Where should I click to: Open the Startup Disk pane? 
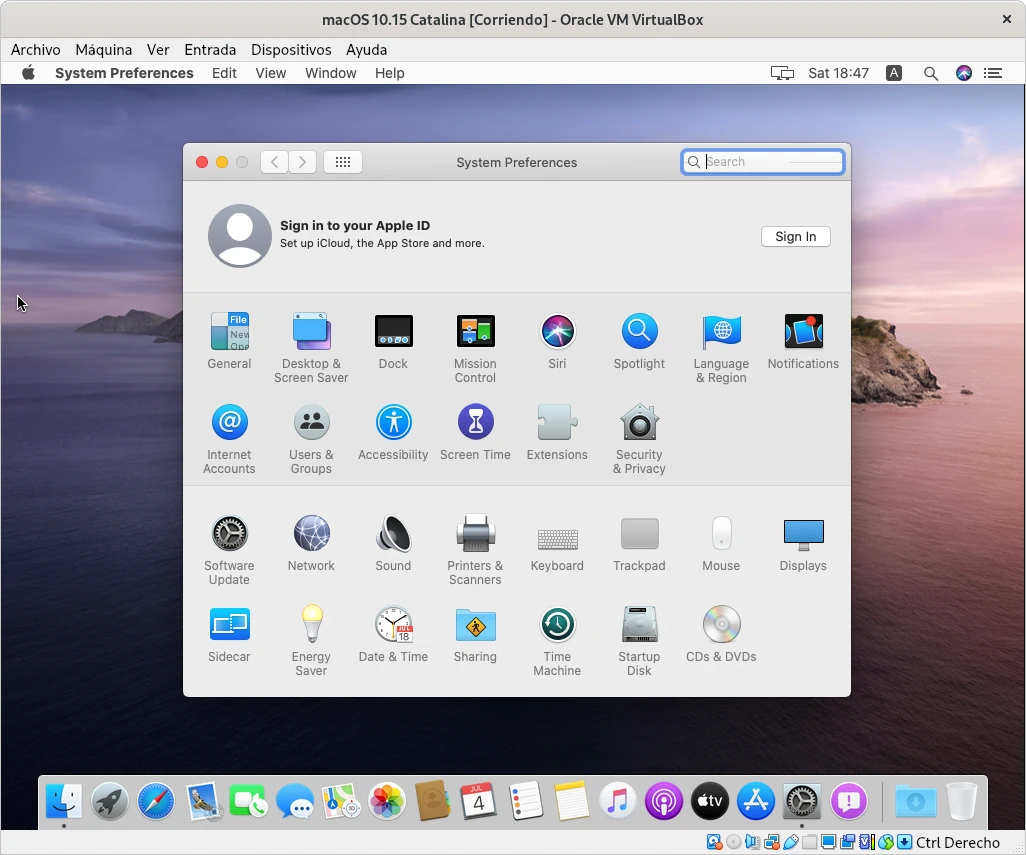tap(639, 626)
